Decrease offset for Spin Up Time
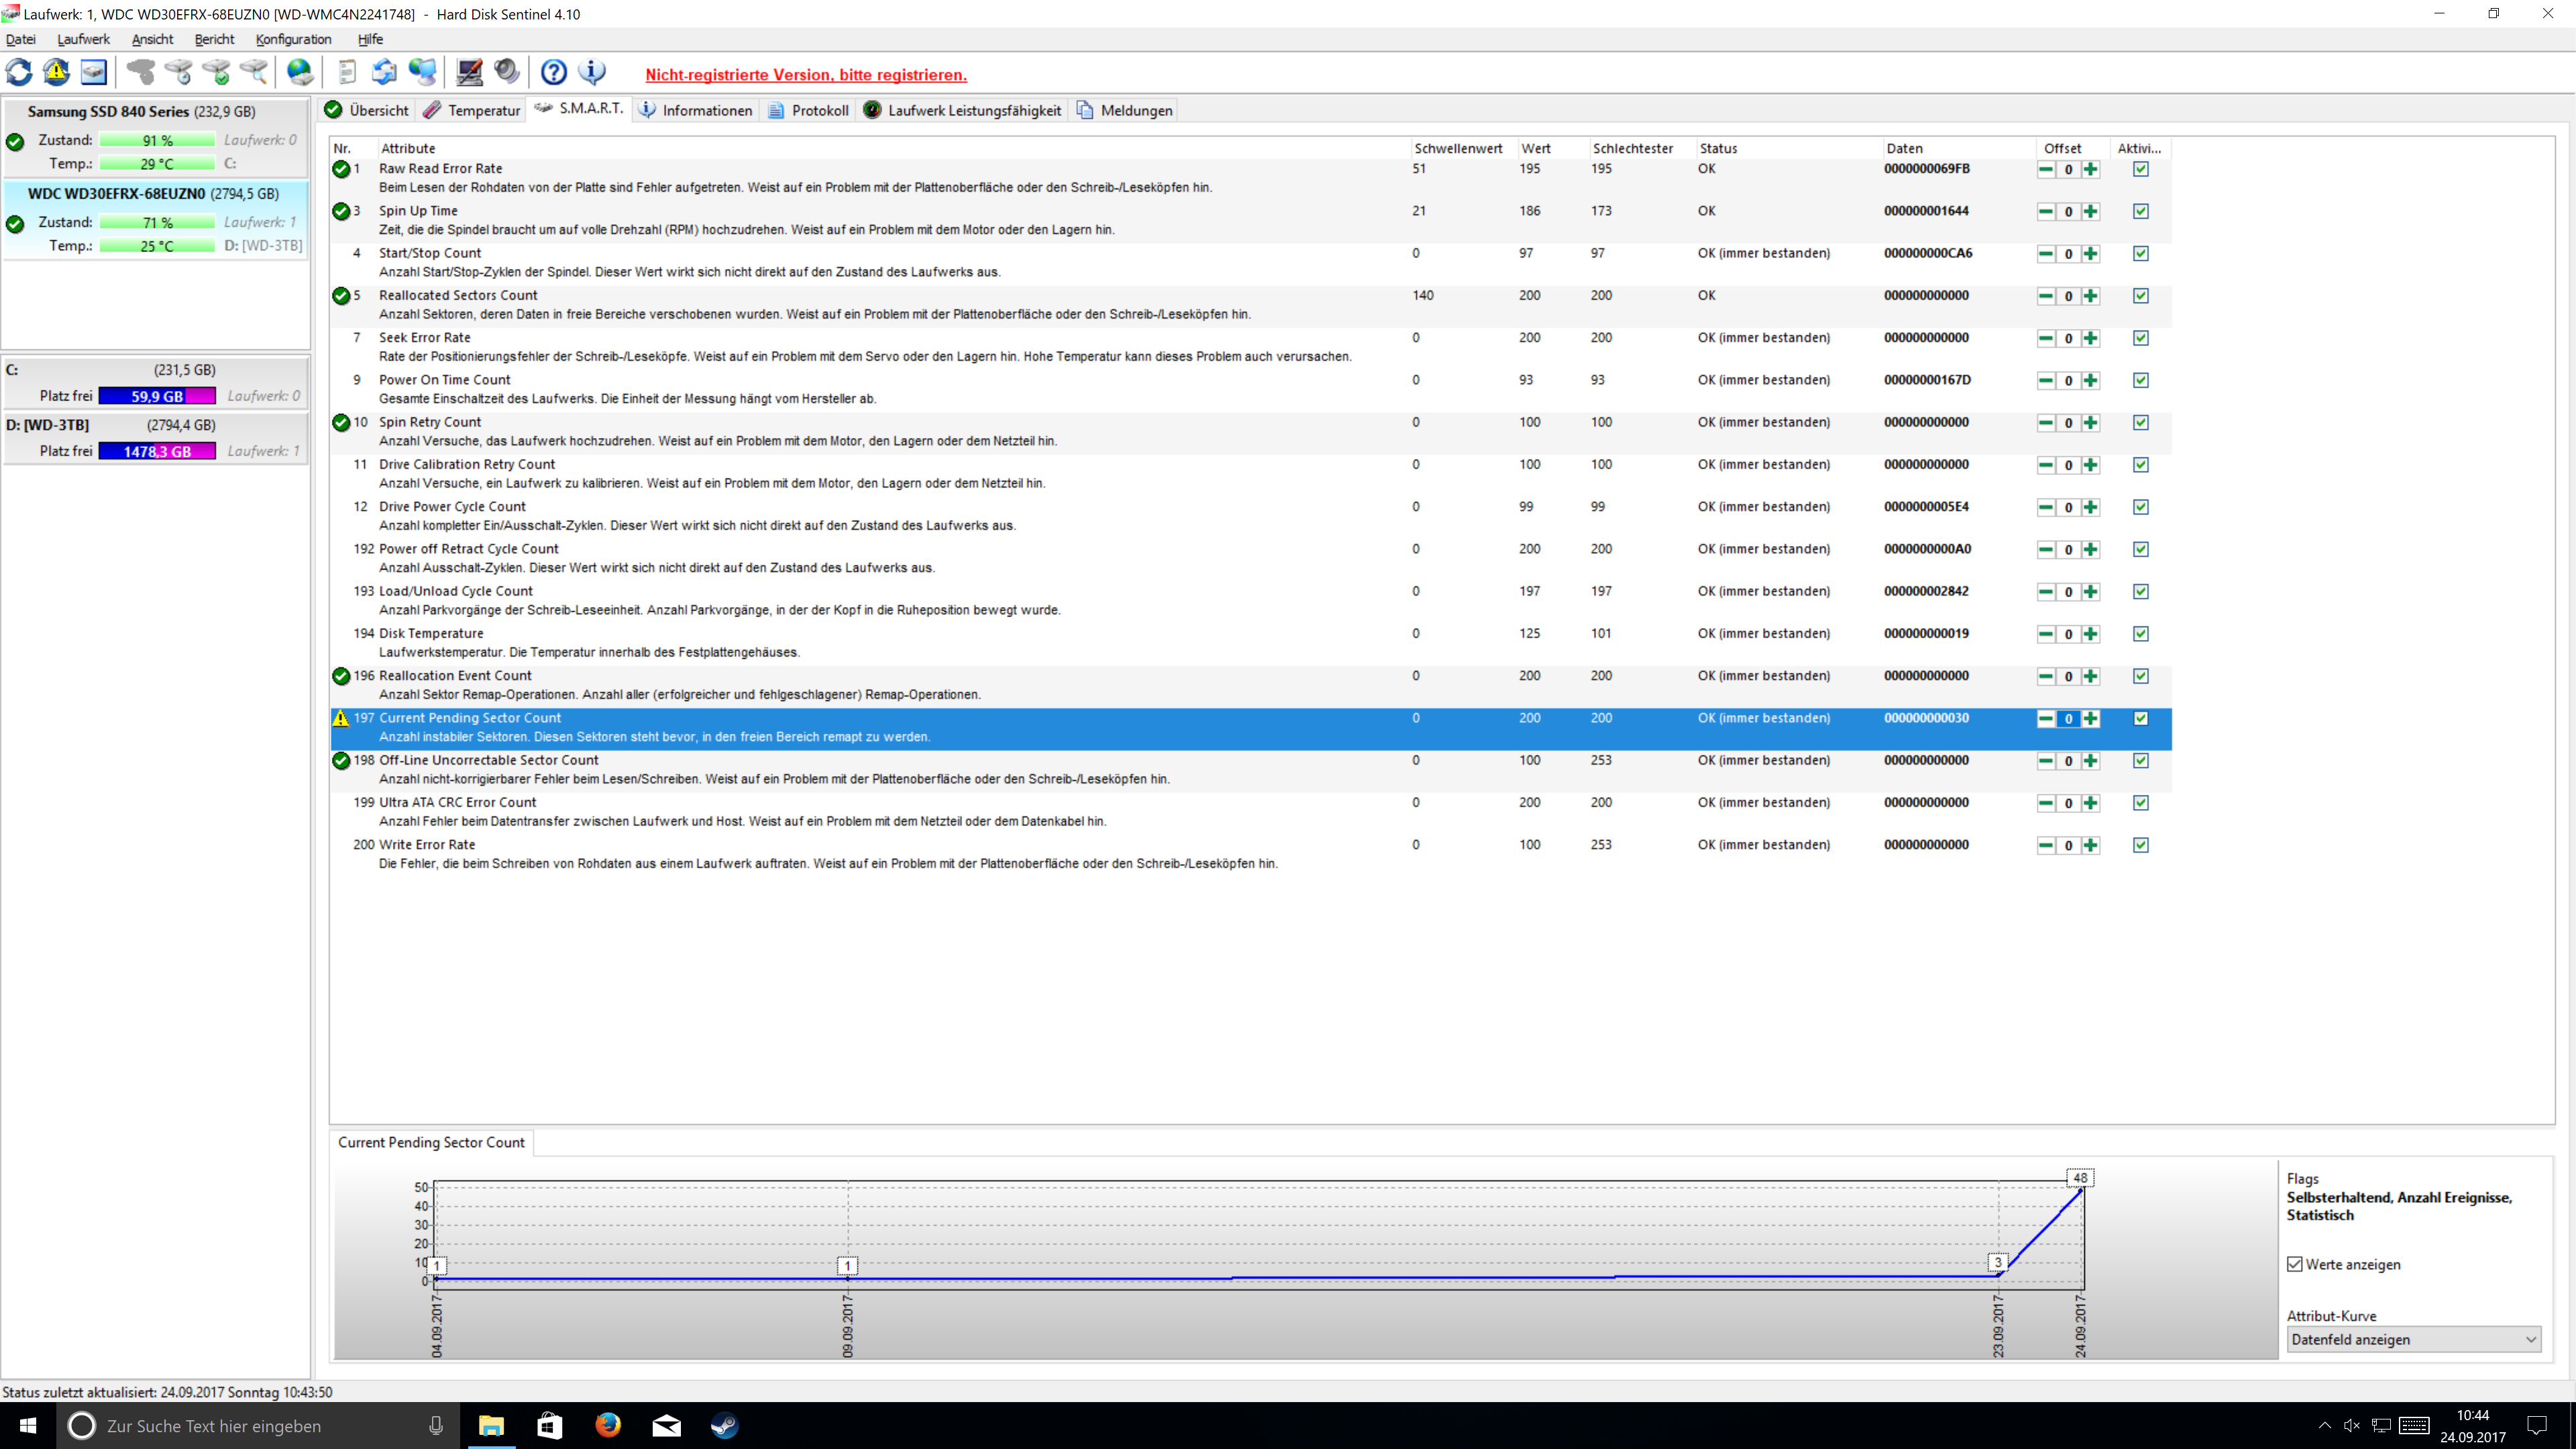Screen dimensions: 2576x1449 coord(2046,212)
